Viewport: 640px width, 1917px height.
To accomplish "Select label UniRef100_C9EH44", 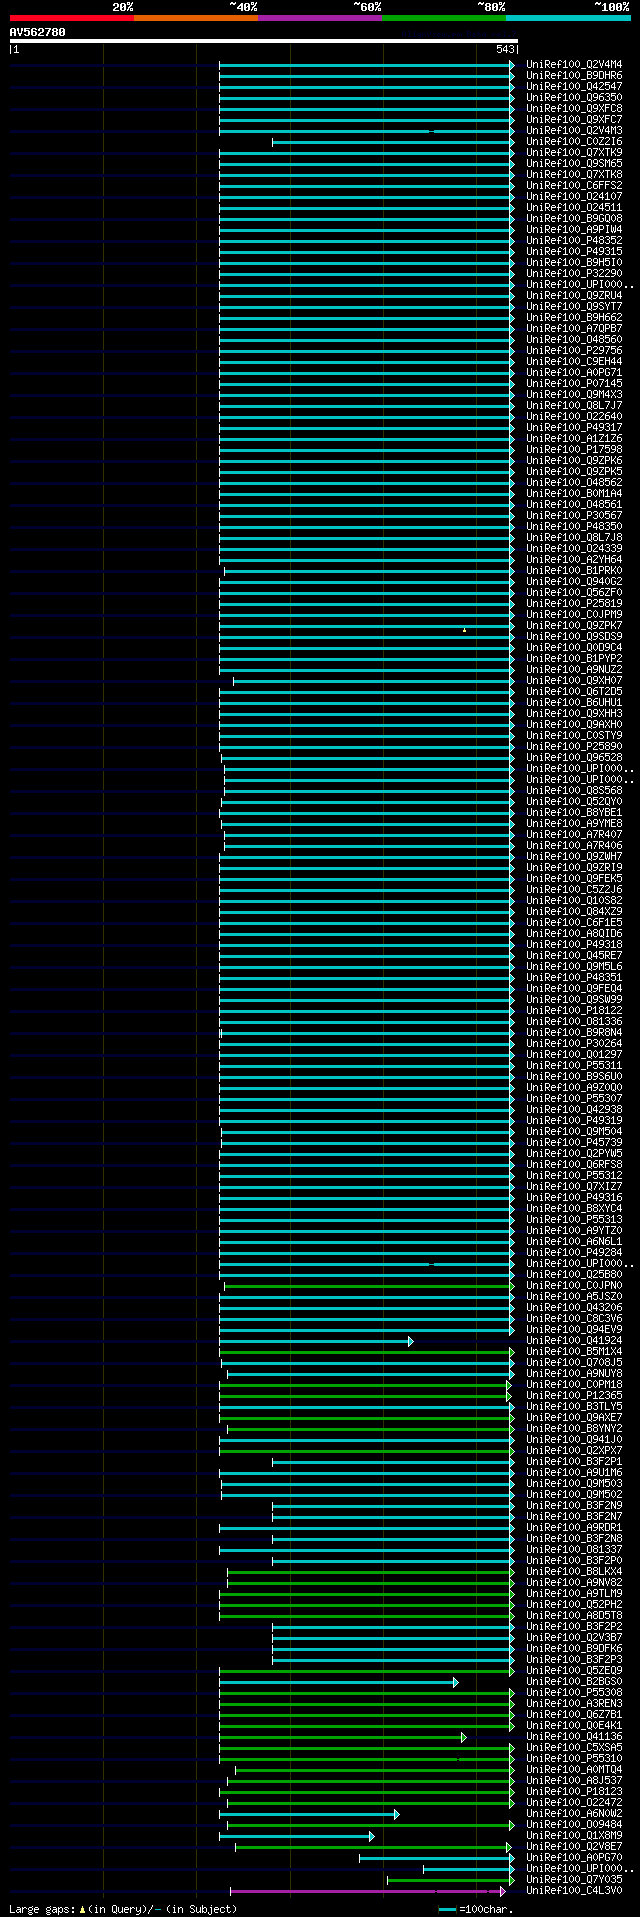I will click(574, 361).
